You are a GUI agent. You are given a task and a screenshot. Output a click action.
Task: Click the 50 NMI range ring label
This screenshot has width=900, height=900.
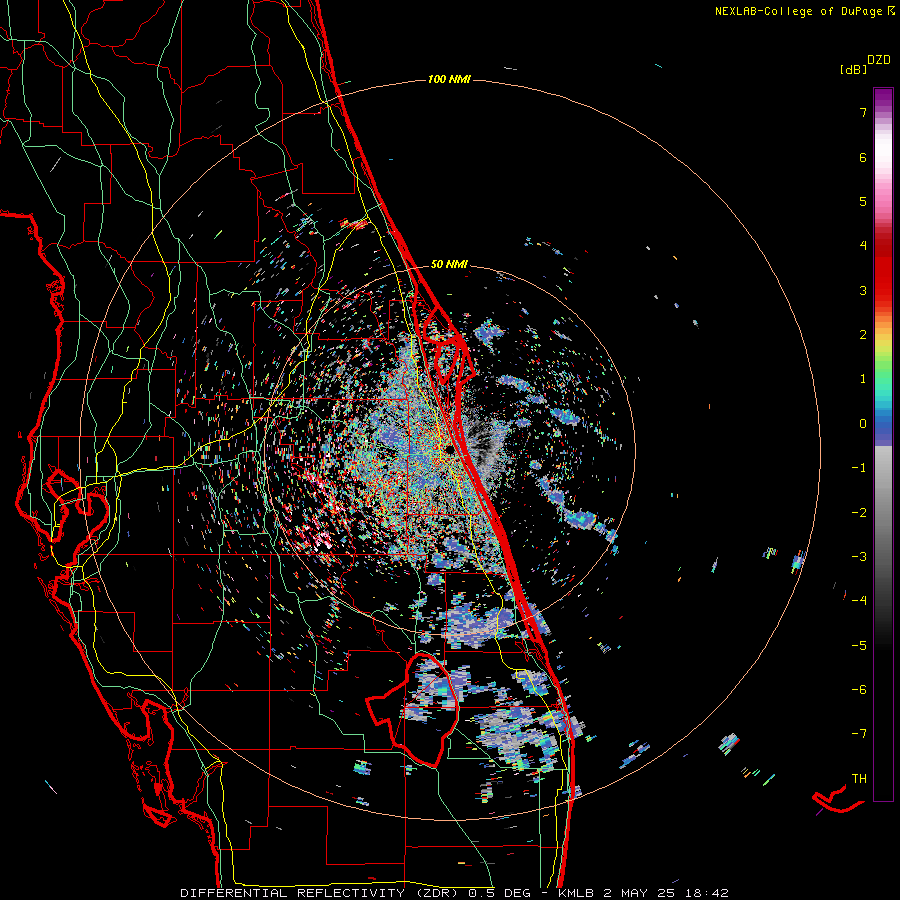pyautogui.click(x=449, y=264)
